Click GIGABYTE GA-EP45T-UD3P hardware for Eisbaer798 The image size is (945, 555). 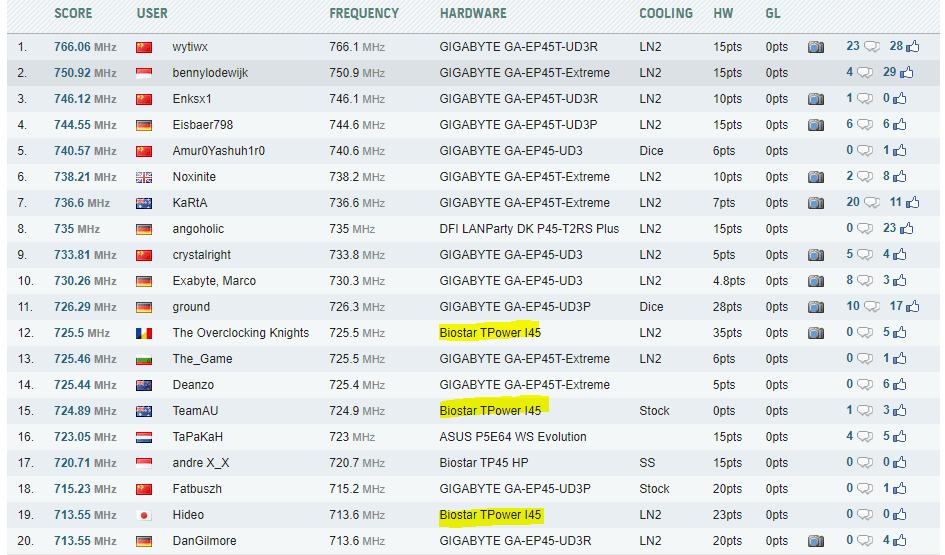(x=518, y=125)
